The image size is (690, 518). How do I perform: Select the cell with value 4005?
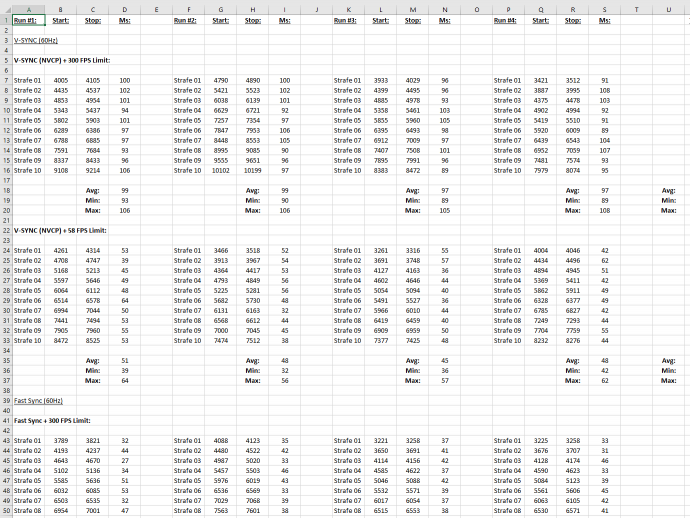tap(61, 81)
